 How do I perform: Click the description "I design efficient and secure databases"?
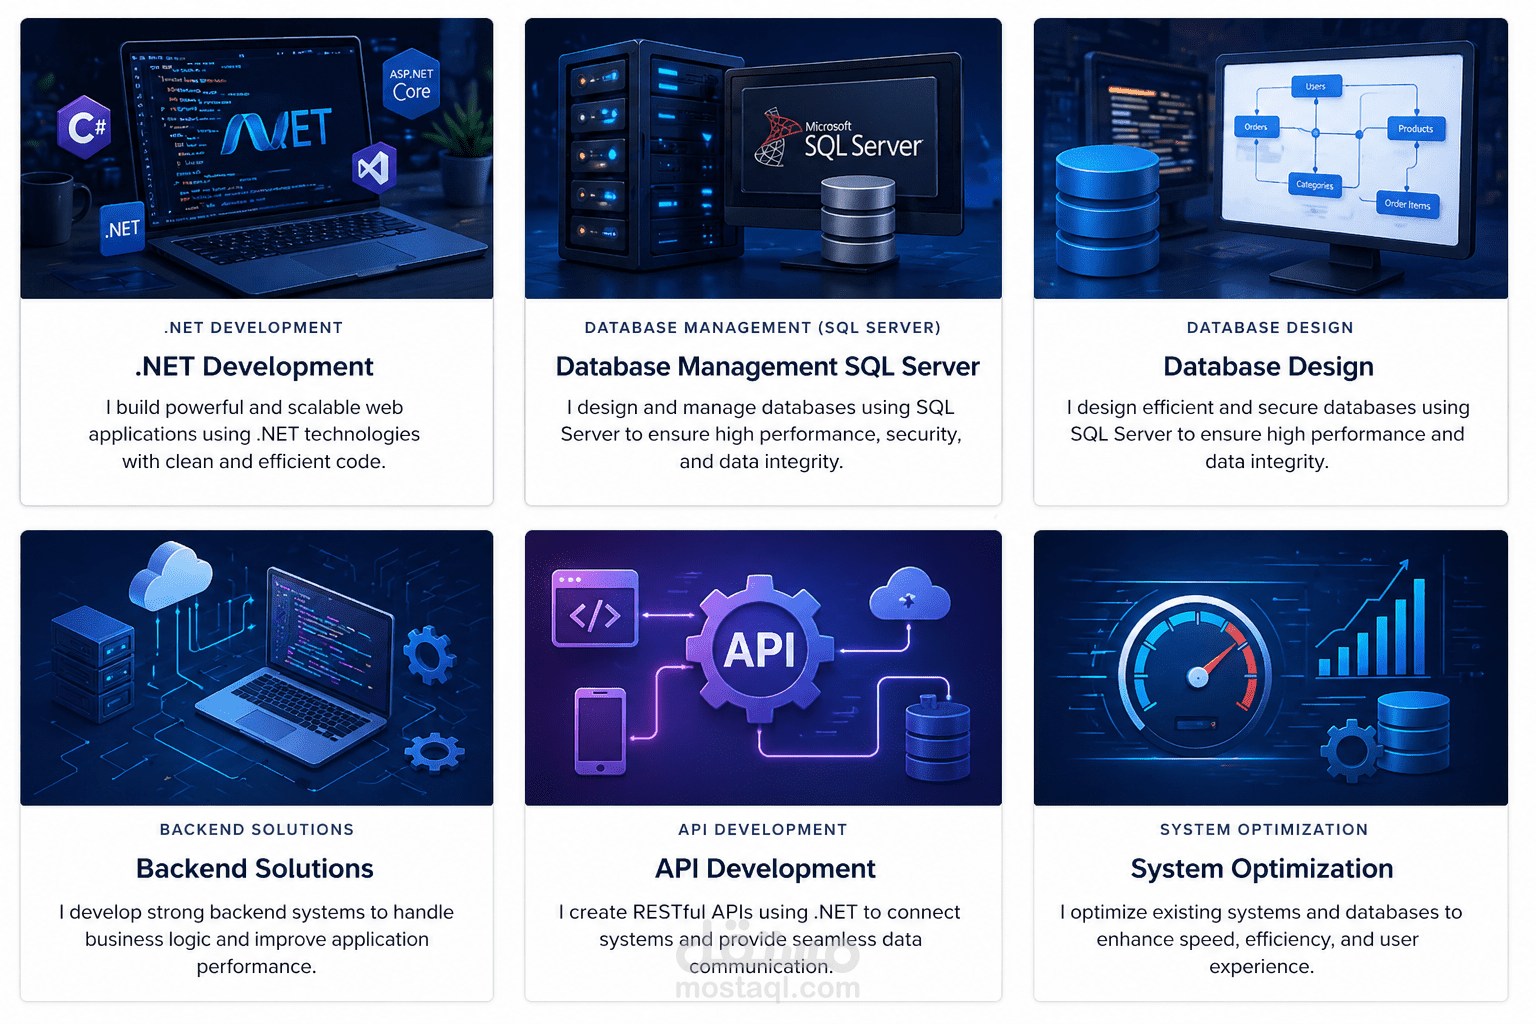pos(1268,434)
